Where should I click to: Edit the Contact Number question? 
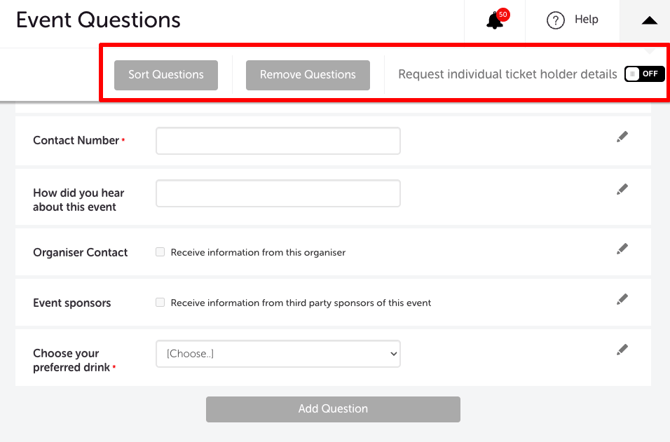(x=622, y=137)
